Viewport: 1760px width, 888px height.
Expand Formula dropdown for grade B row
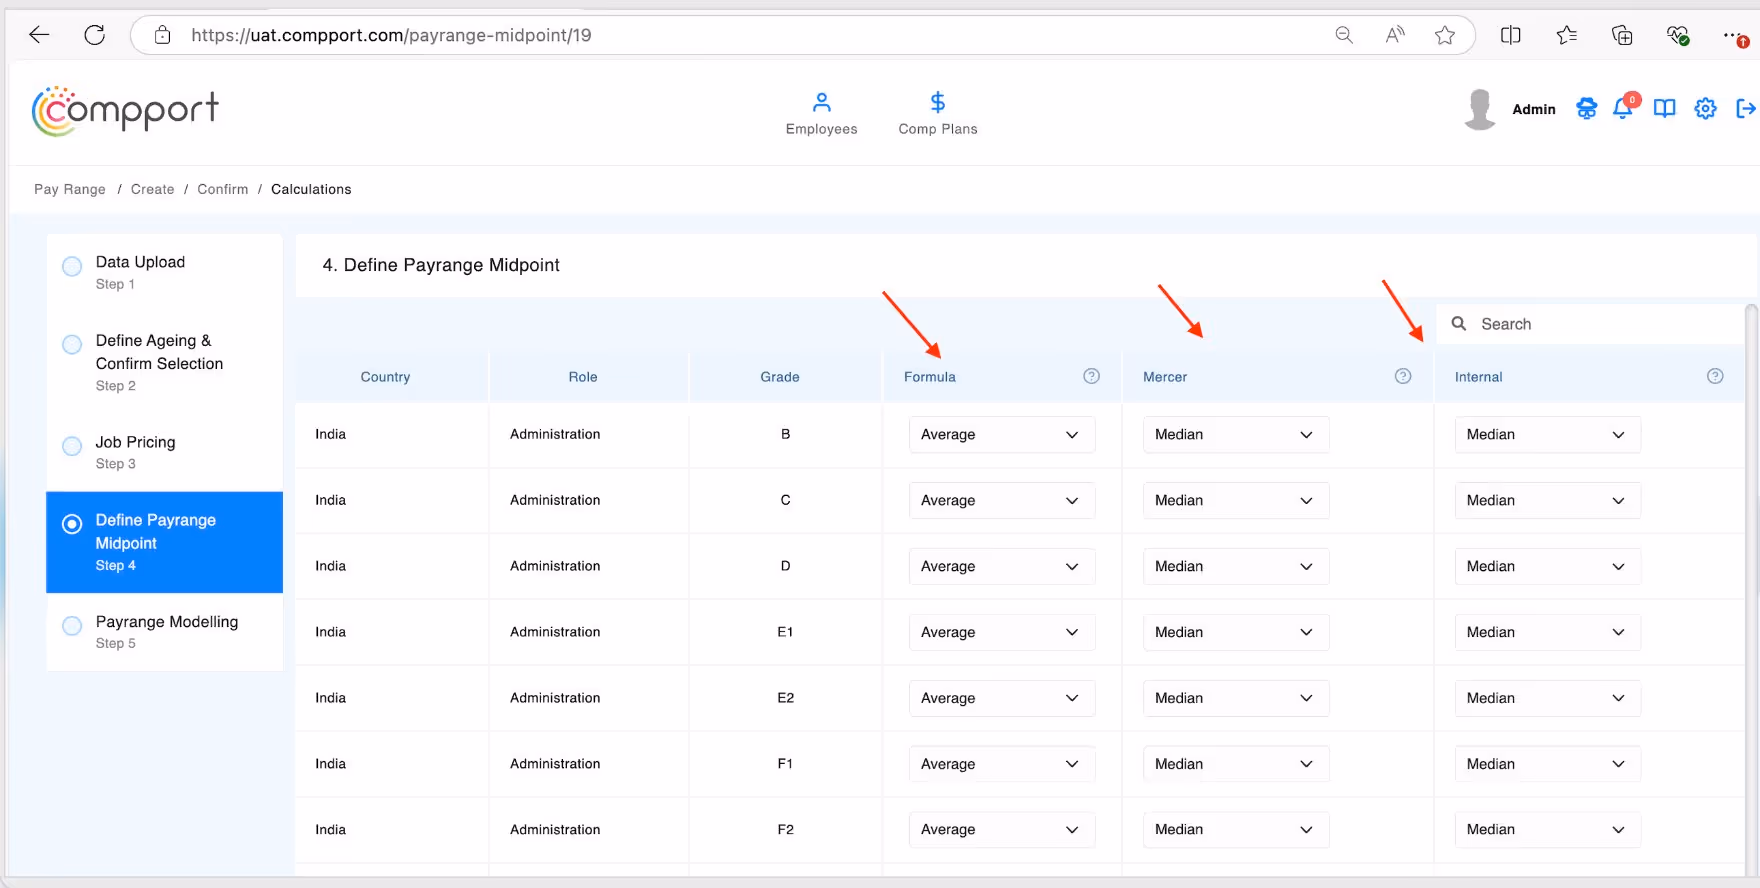(1002, 435)
